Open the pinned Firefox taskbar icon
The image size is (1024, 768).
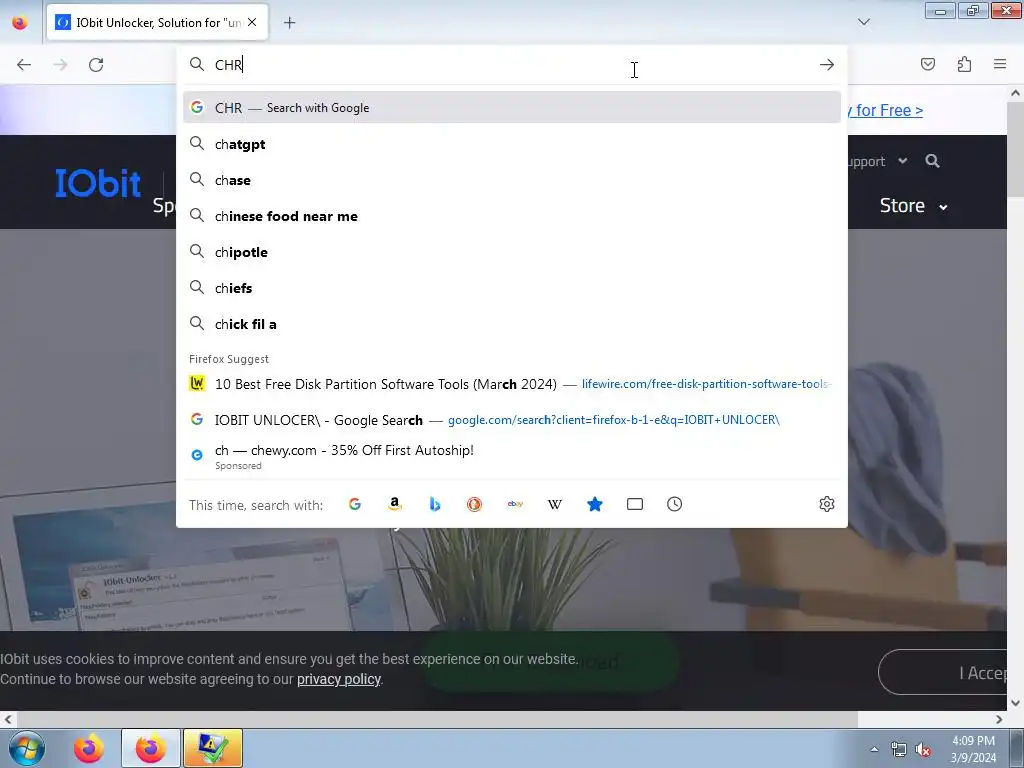tap(89, 748)
